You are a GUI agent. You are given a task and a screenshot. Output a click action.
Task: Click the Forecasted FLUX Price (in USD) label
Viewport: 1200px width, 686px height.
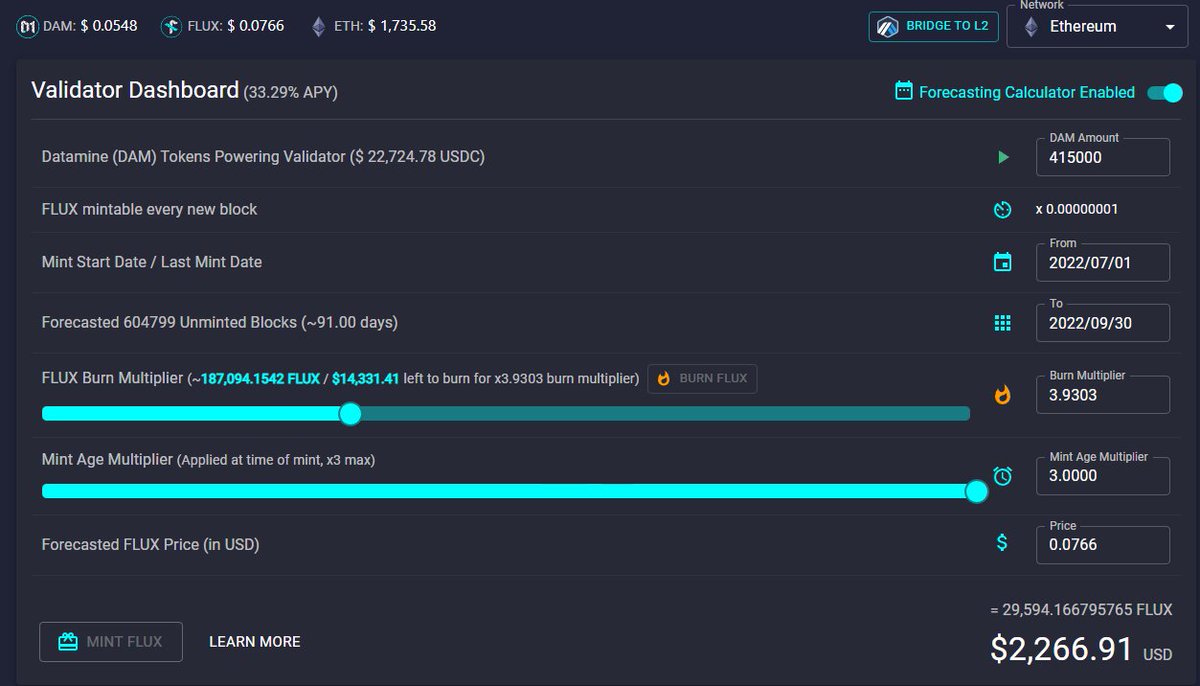pos(151,545)
